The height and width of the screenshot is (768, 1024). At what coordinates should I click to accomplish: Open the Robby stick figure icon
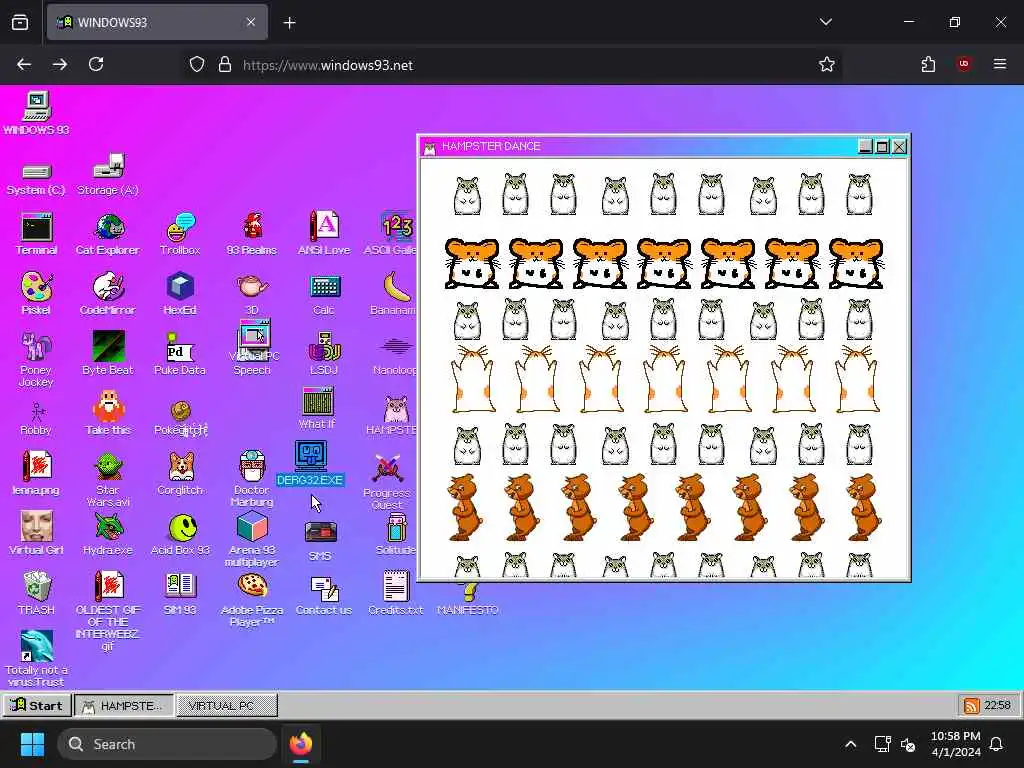pos(36,419)
